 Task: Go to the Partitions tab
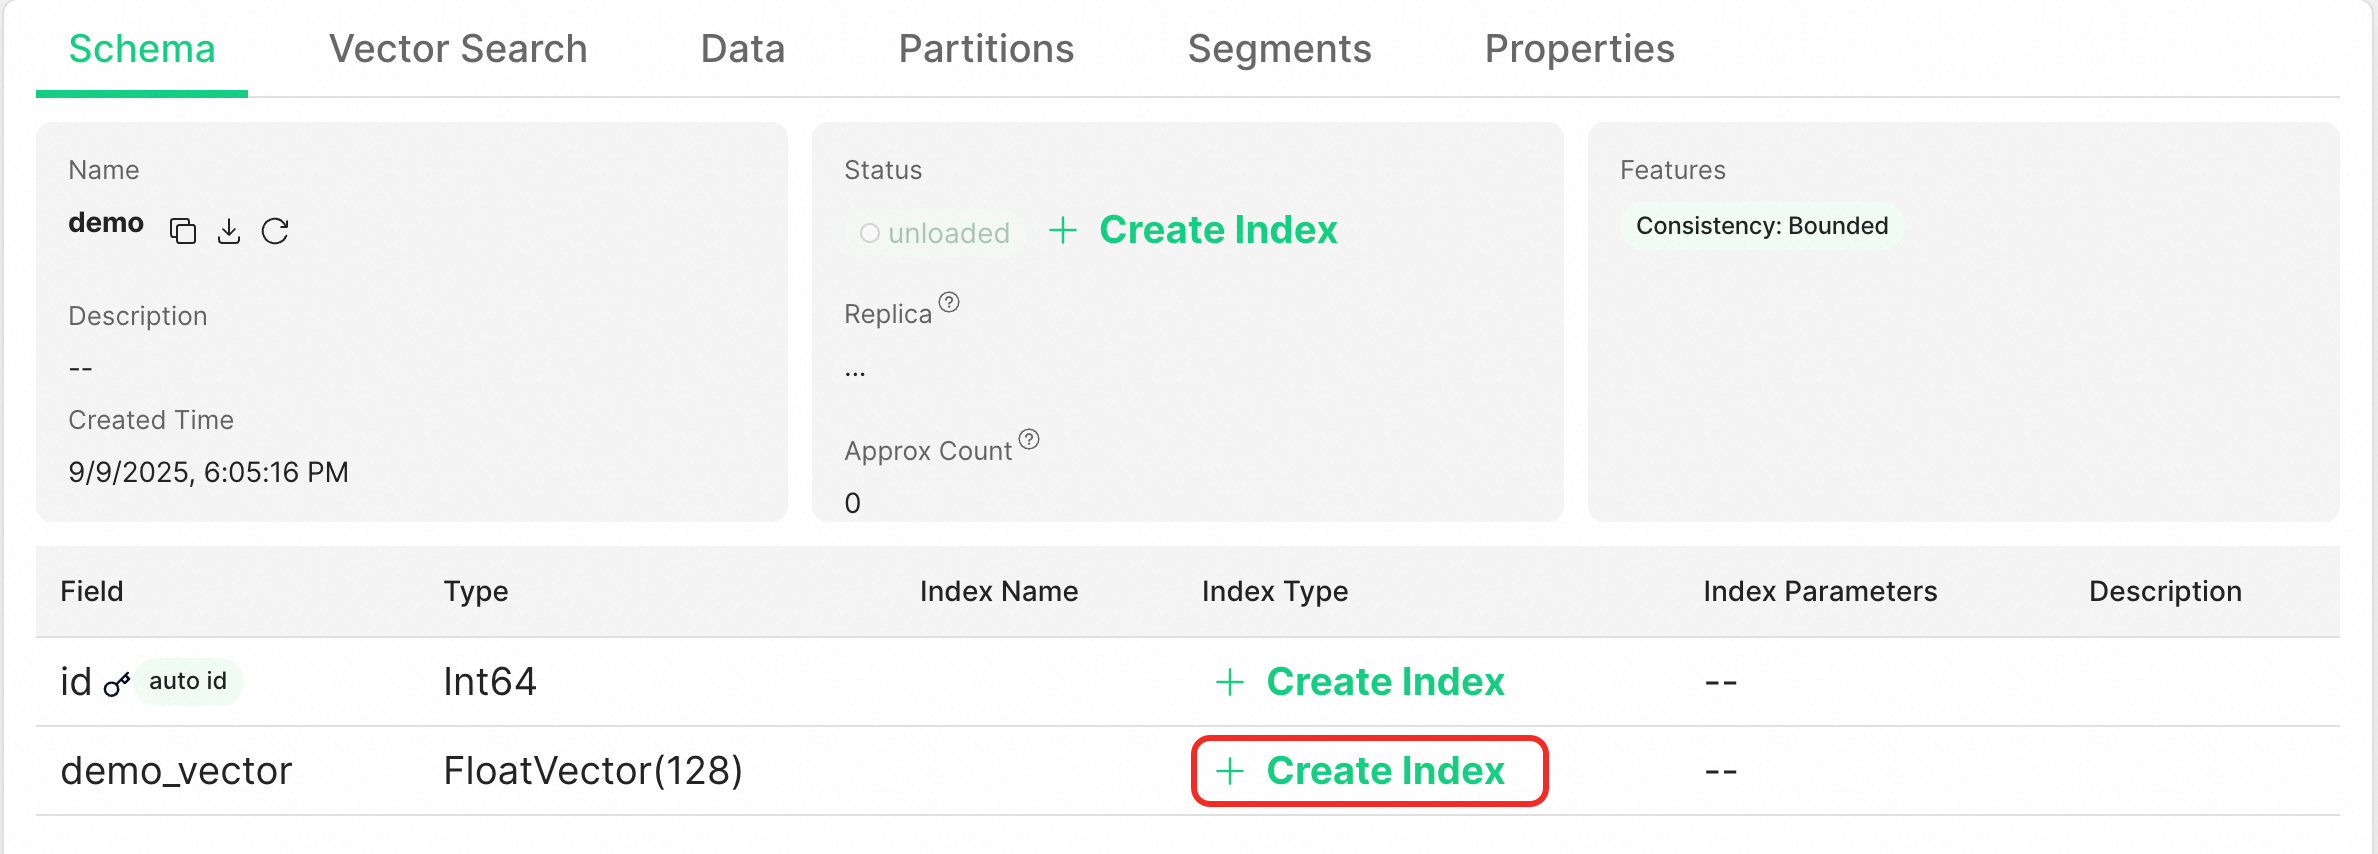pos(986,49)
